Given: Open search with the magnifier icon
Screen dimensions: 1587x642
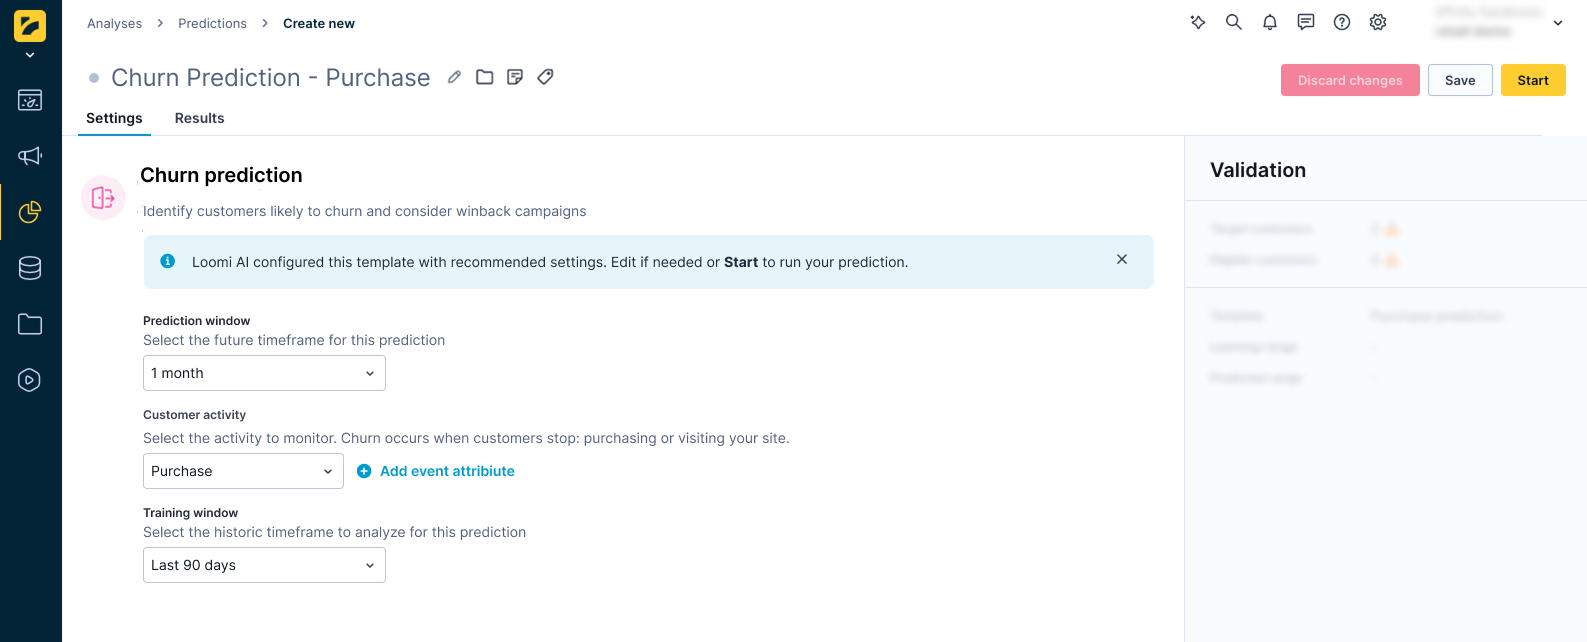Looking at the screenshot, I should pyautogui.click(x=1233, y=22).
